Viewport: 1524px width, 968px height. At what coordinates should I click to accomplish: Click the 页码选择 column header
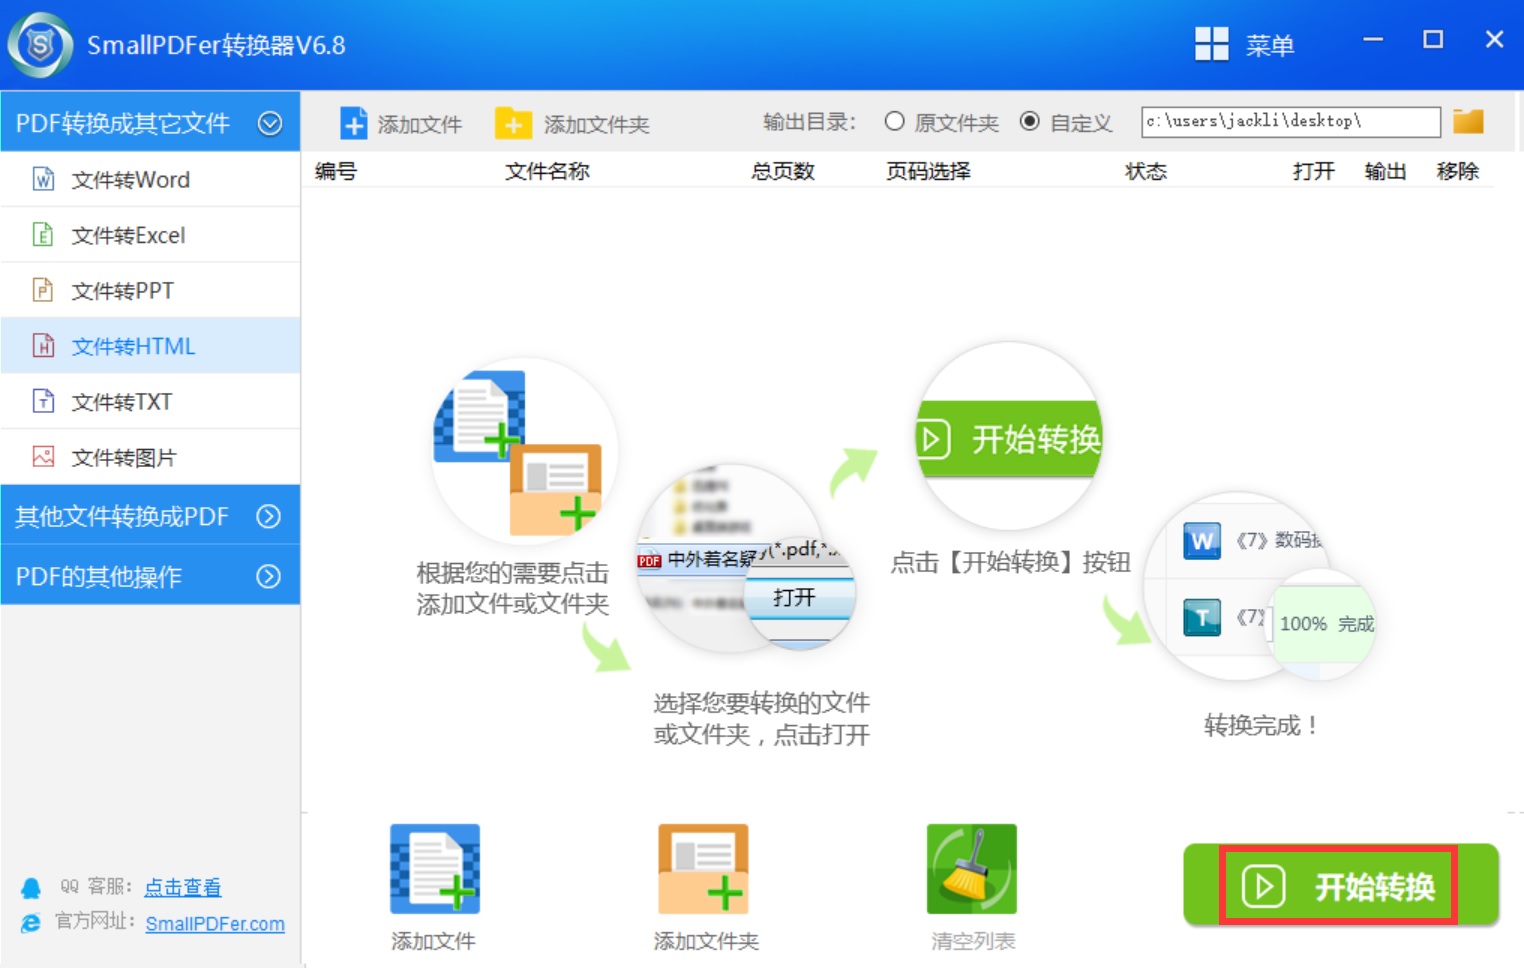928,171
